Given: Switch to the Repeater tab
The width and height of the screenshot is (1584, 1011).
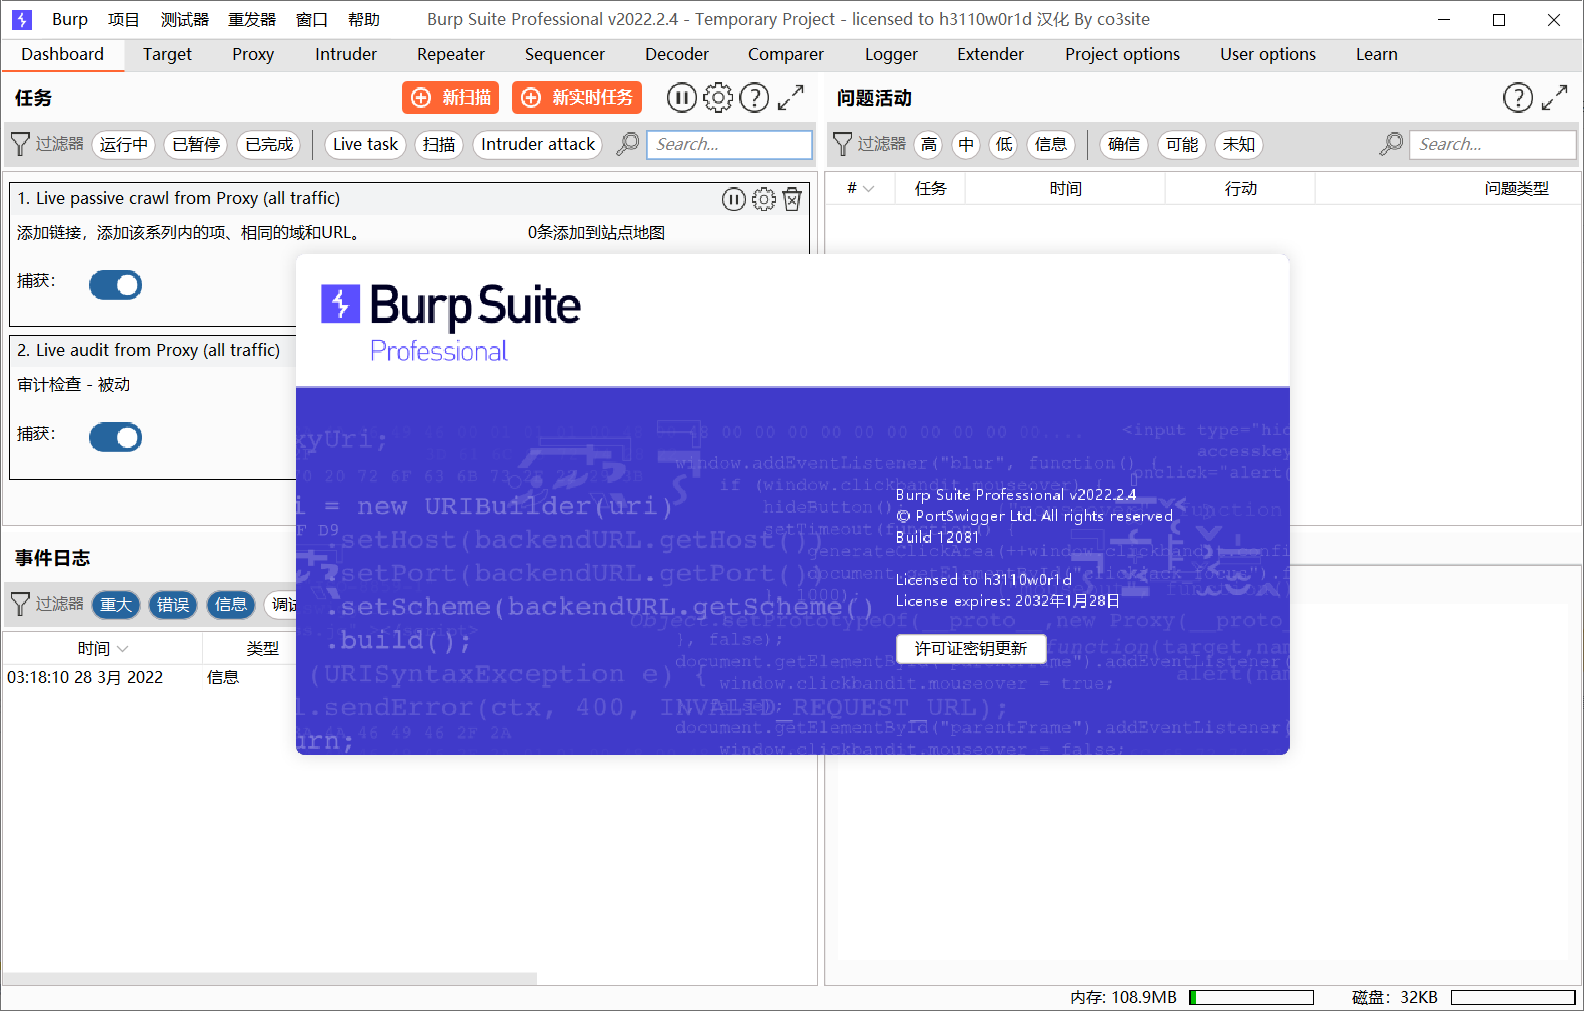Looking at the screenshot, I should point(451,54).
